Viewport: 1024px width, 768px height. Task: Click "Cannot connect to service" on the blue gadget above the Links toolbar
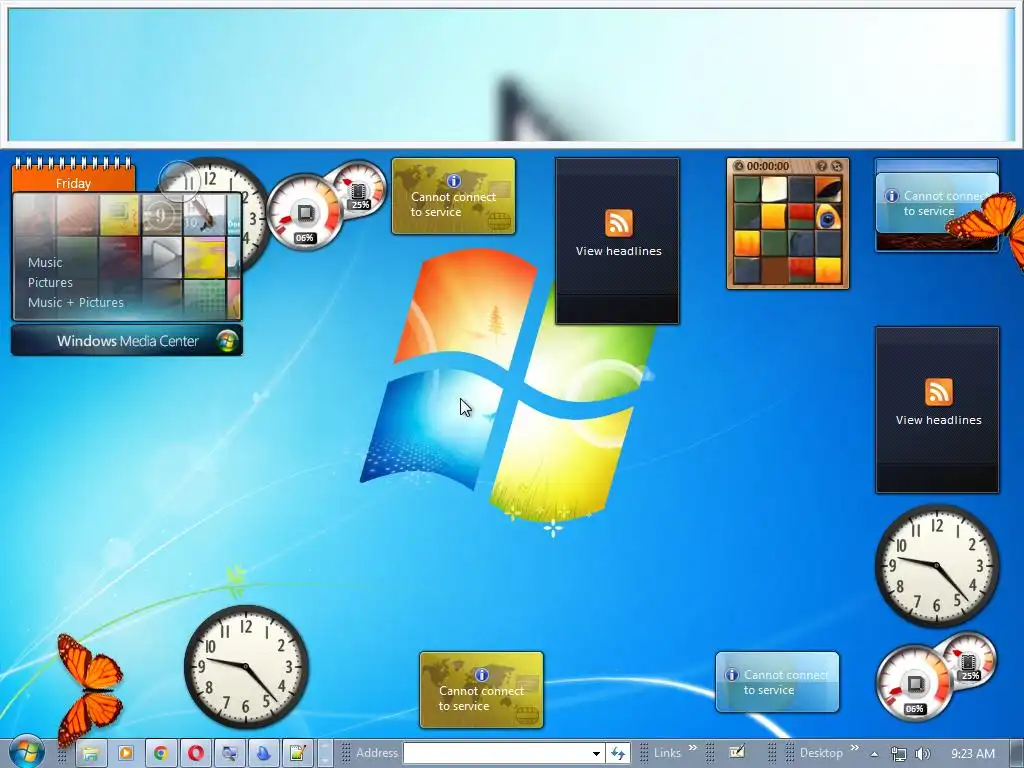(786, 682)
